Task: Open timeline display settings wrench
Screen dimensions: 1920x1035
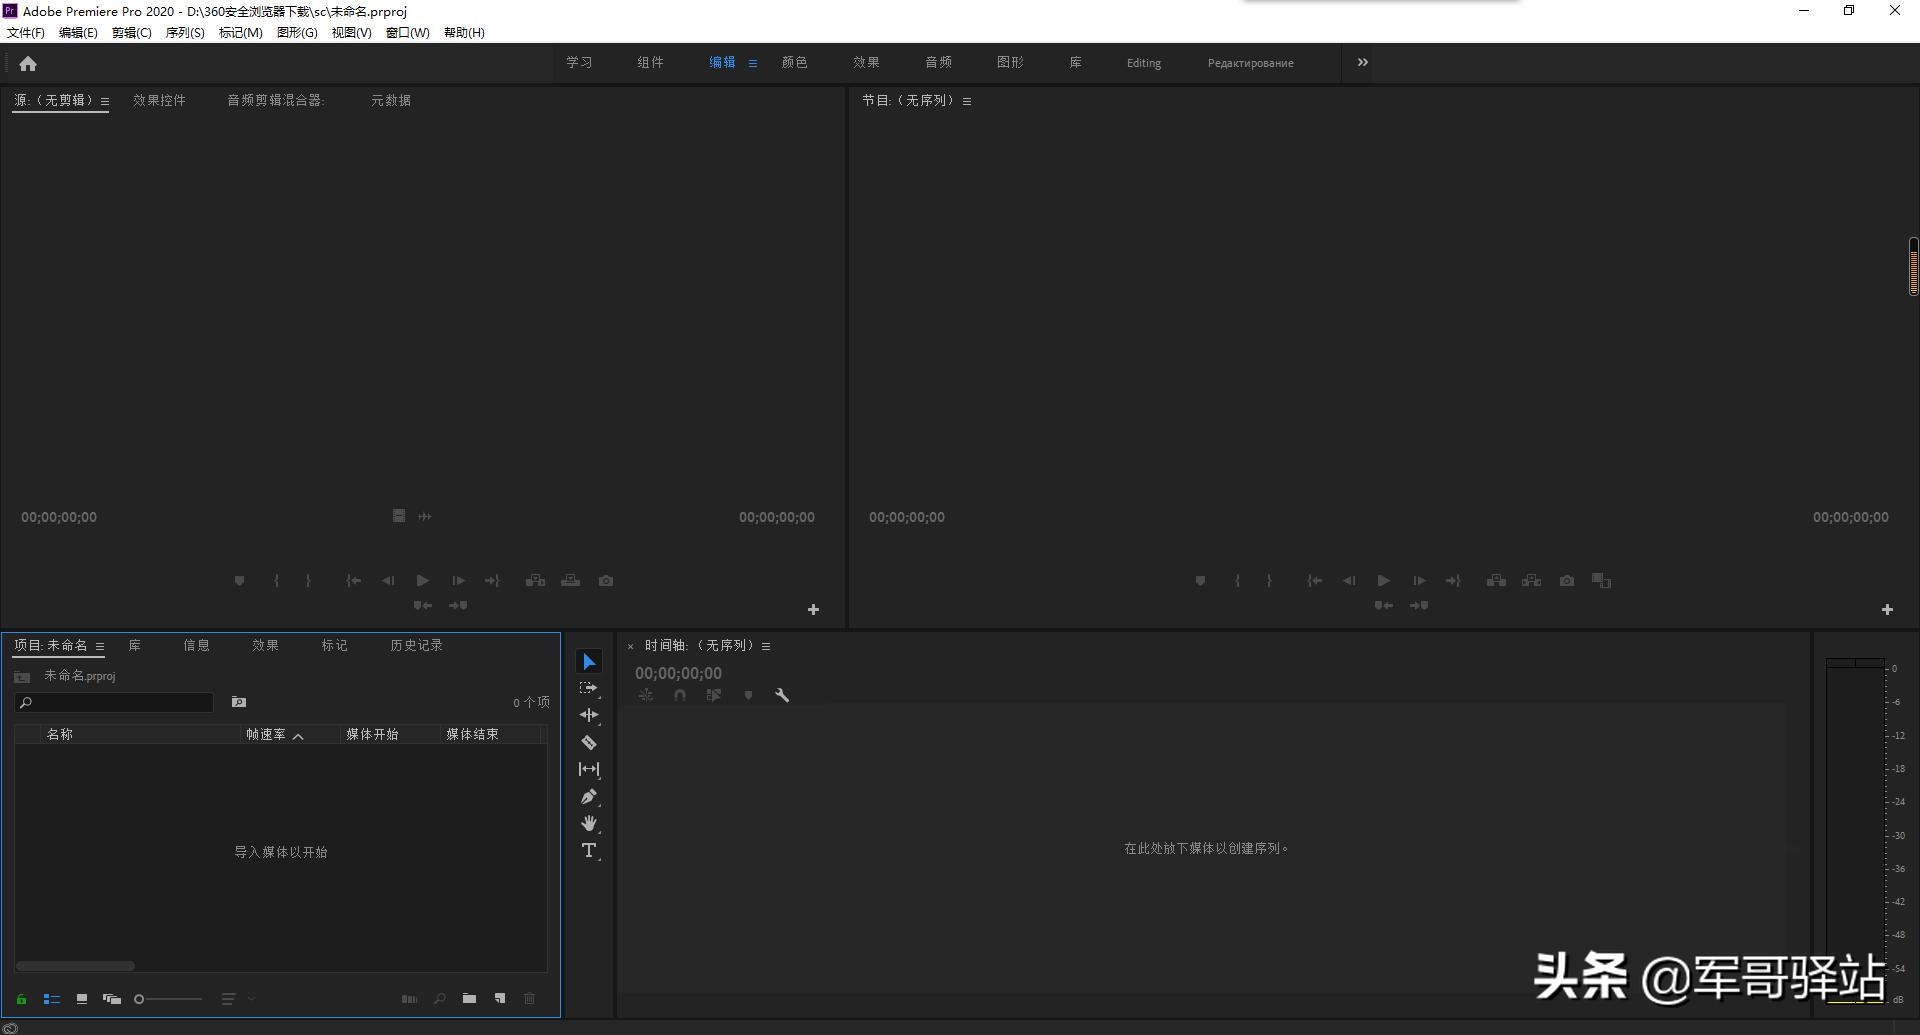Action: [x=782, y=695]
